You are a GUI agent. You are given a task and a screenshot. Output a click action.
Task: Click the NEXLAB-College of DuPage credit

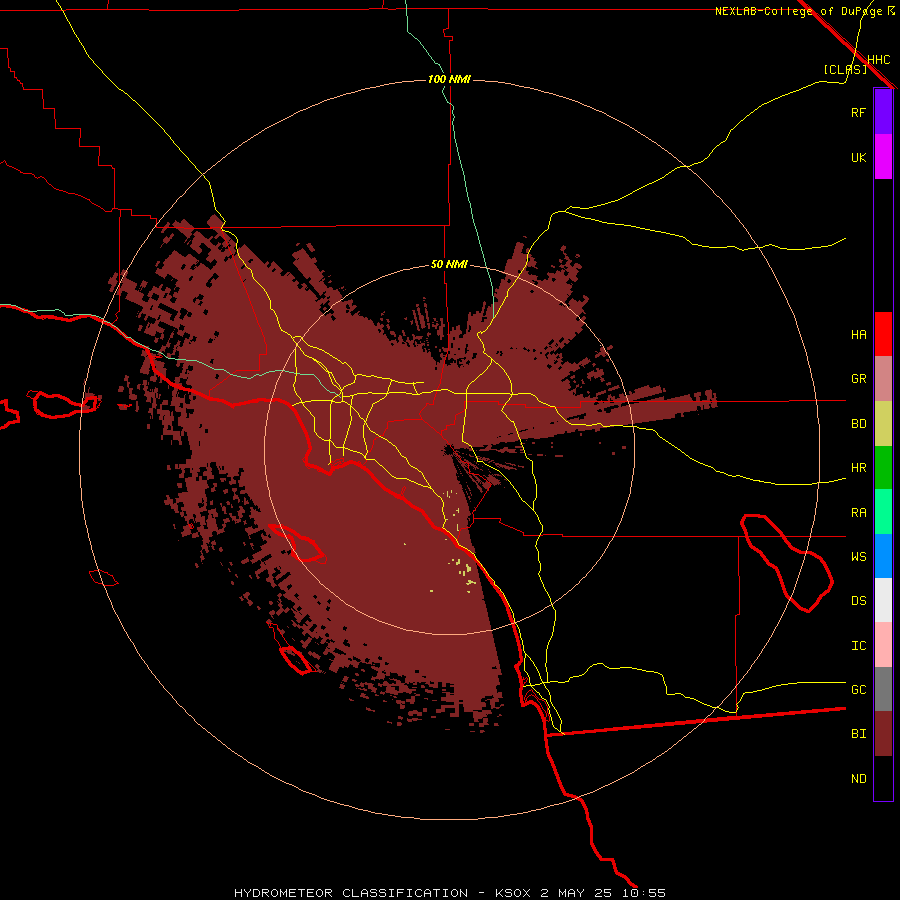pos(805,11)
